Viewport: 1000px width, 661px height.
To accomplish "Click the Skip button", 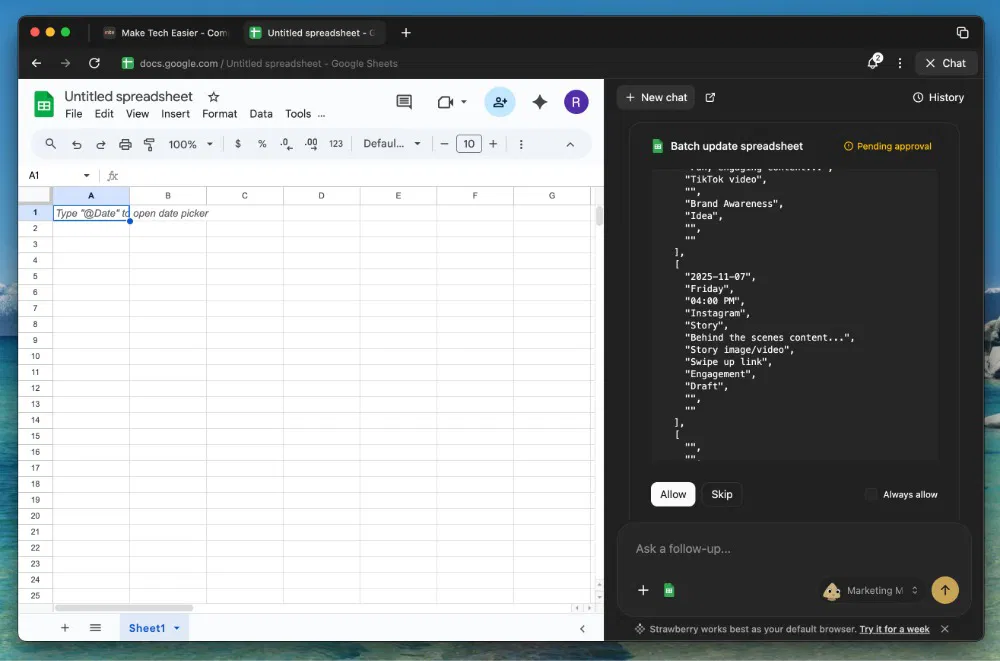I will 722,494.
